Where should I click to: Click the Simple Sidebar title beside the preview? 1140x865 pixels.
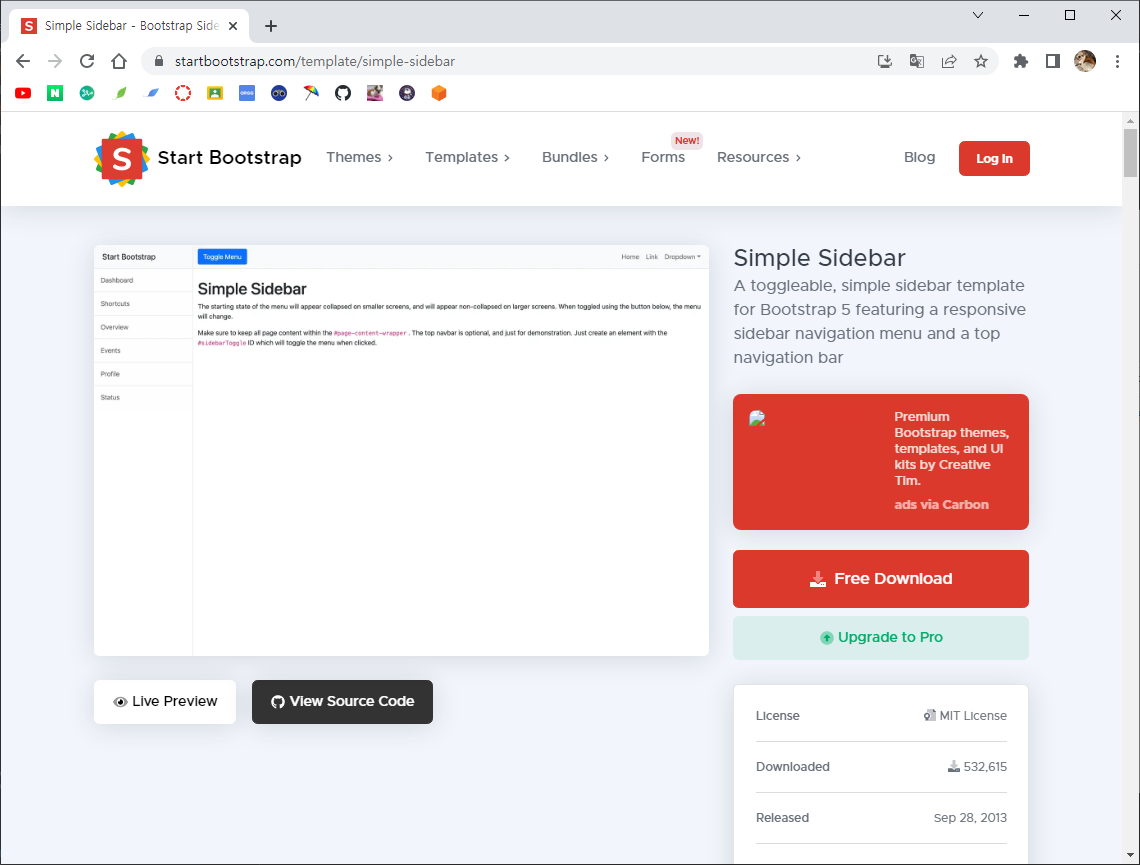pos(819,258)
